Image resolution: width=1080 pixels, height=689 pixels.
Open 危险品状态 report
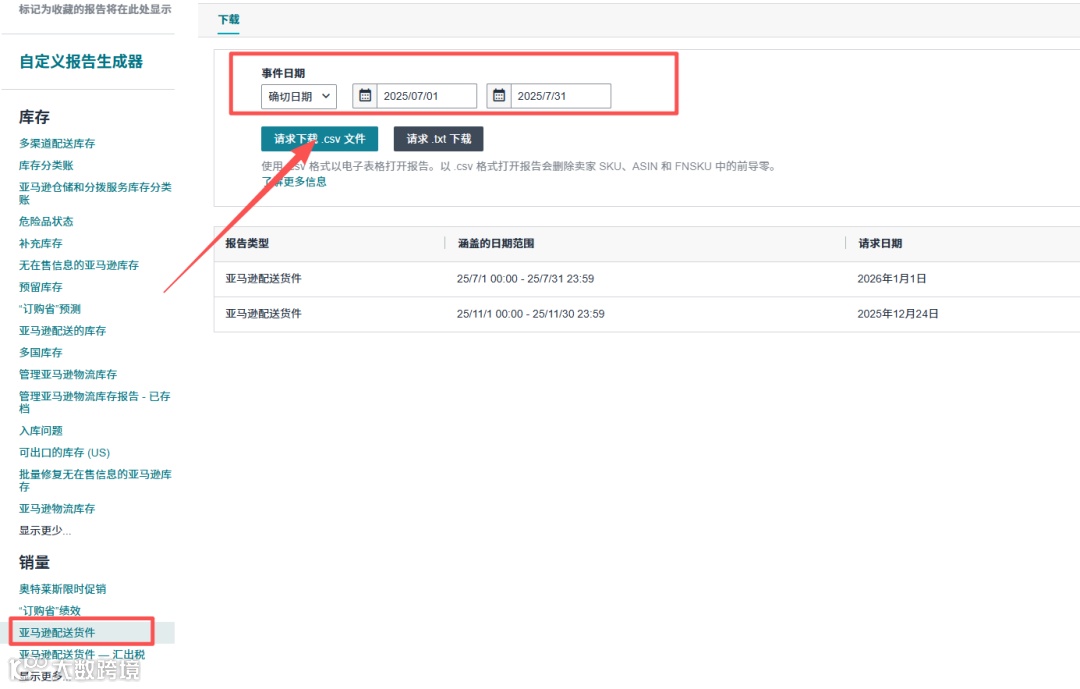tap(46, 221)
